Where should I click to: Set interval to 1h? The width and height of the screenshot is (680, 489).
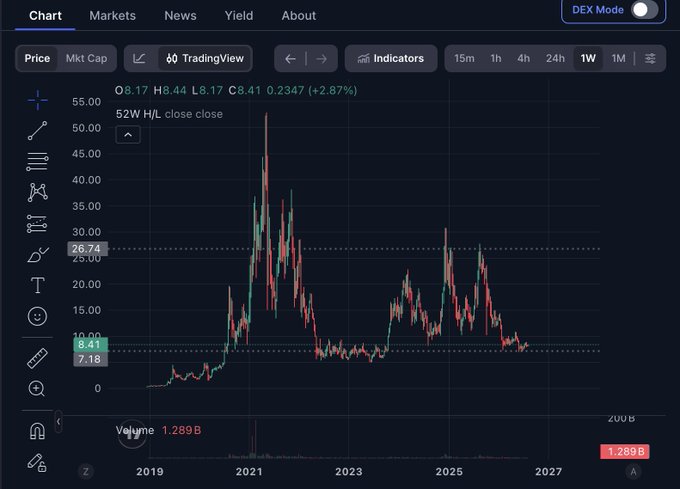(496, 58)
